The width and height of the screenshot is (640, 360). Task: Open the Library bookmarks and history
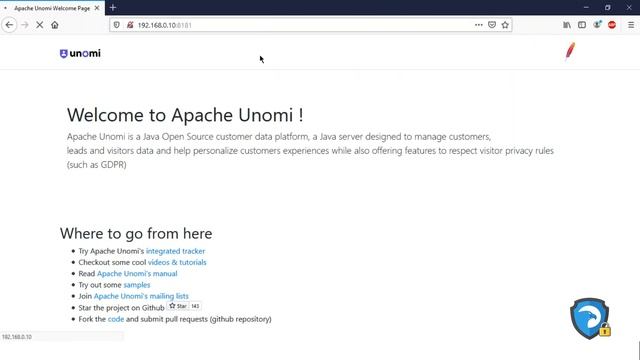pyautogui.click(x=567, y=25)
